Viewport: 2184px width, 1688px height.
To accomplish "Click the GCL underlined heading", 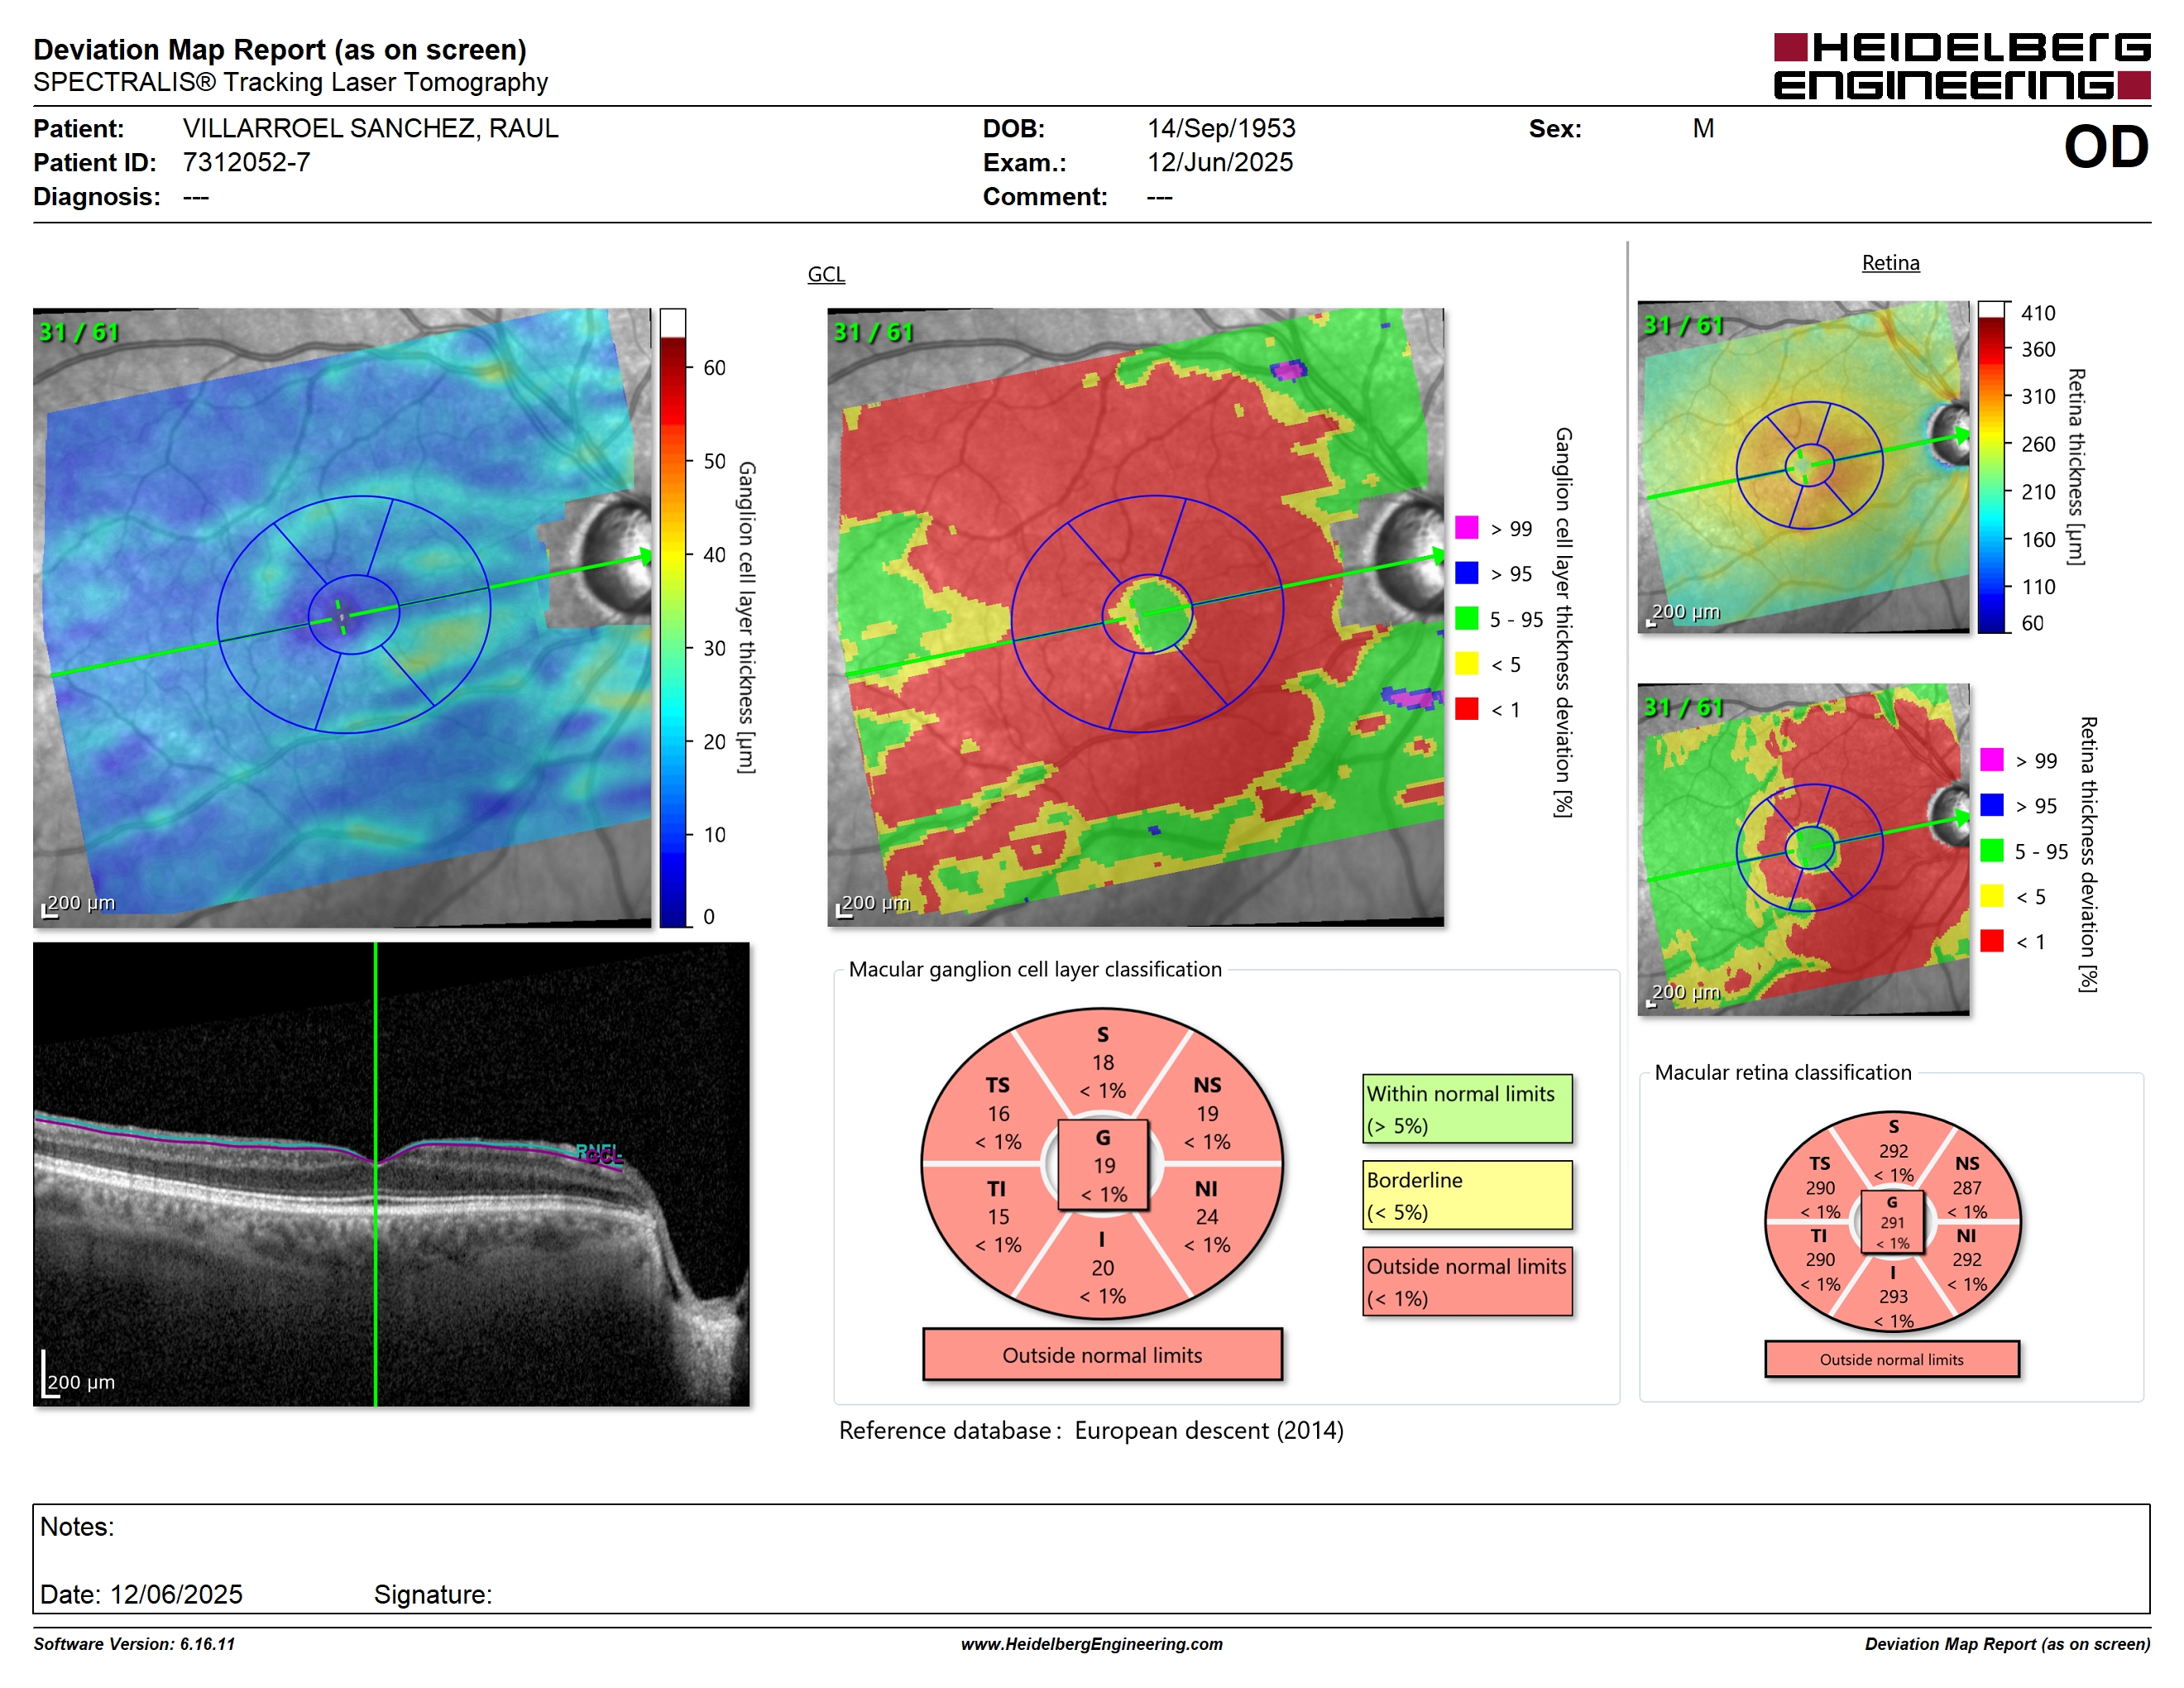I will 826,274.
